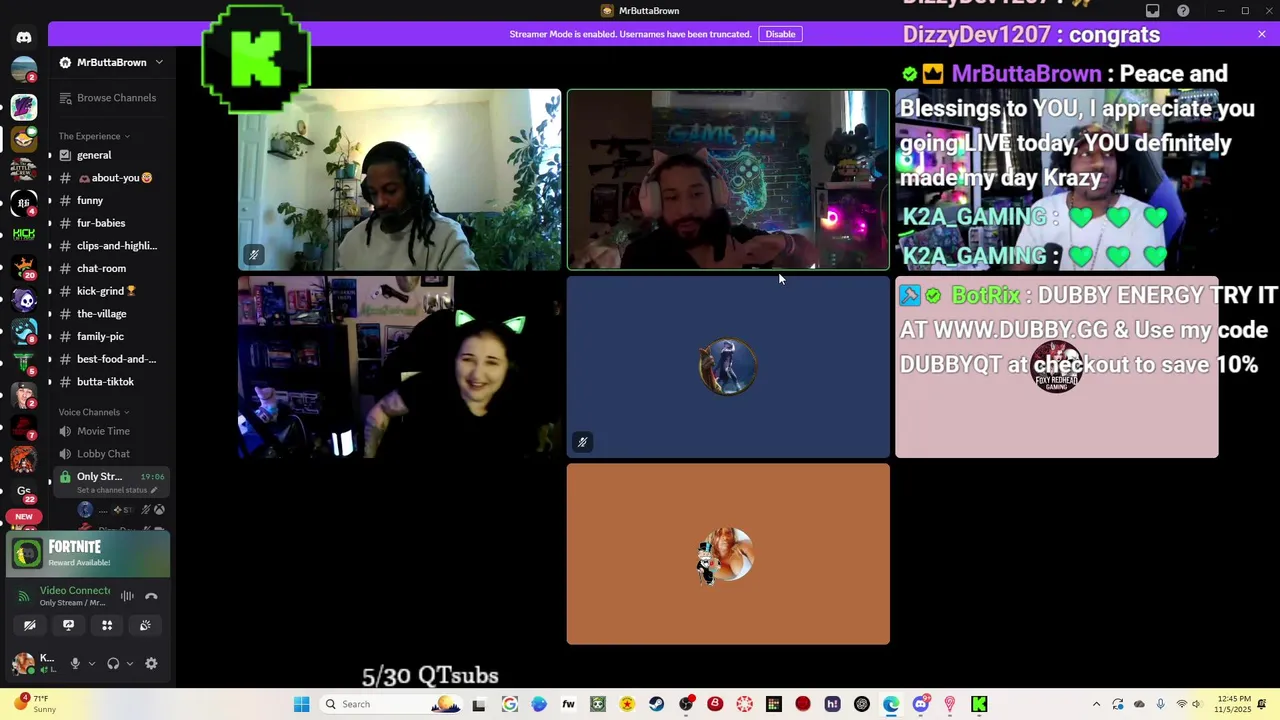1280x720 pixels.
Task: Disable Streamer Mode via banner button
Action: [780, 34]
